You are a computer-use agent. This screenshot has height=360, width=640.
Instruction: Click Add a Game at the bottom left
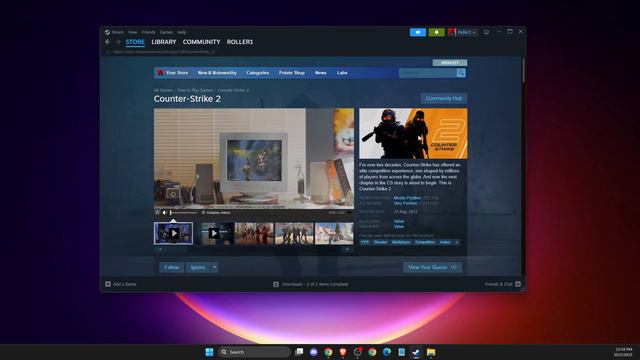coord(121,284)
